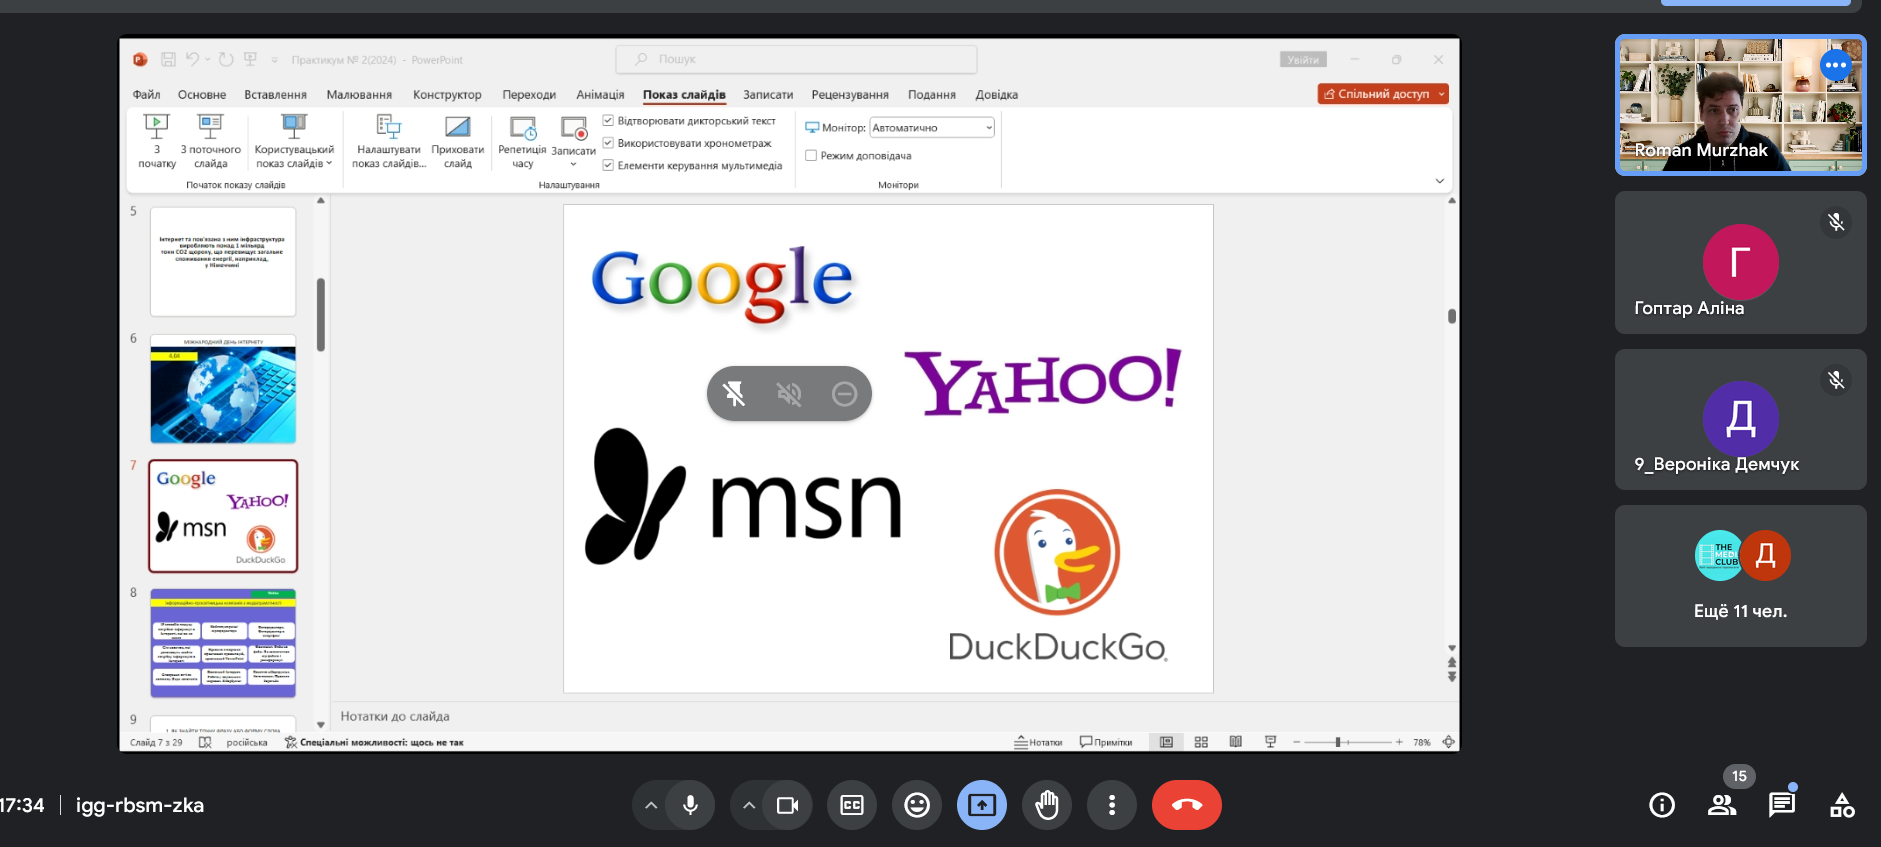Select 9_Вероніка Демчук's participant tile
The height and width of the screenshot is (847, 1881).
[x=1740, y=420]
